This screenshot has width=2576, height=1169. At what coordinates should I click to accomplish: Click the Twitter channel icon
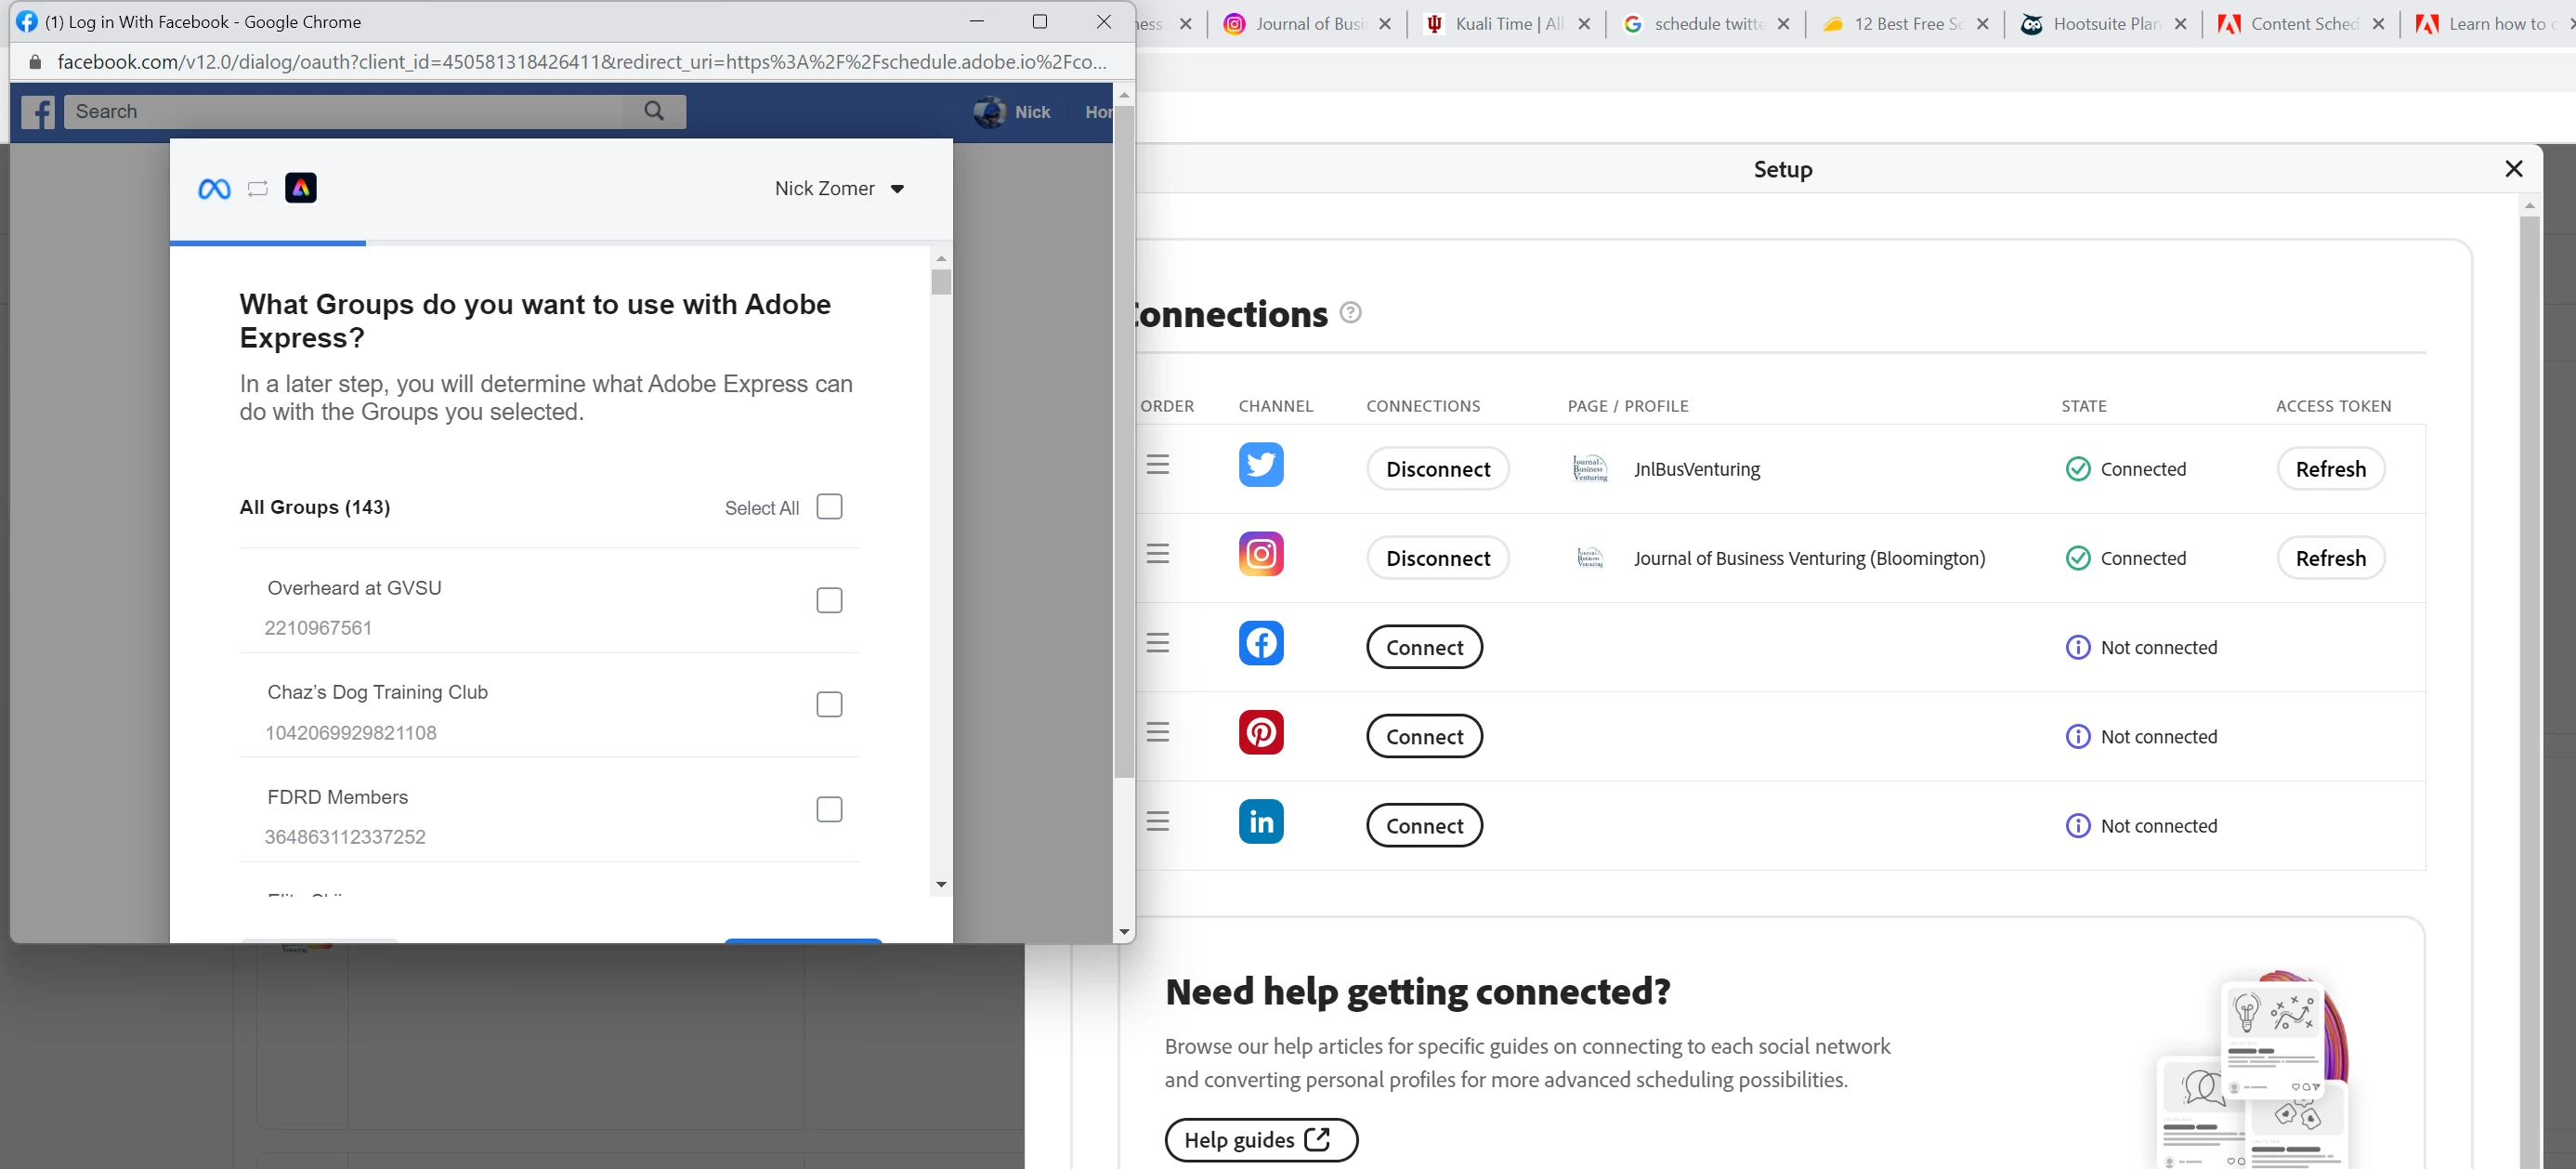tap(1260, 465)
